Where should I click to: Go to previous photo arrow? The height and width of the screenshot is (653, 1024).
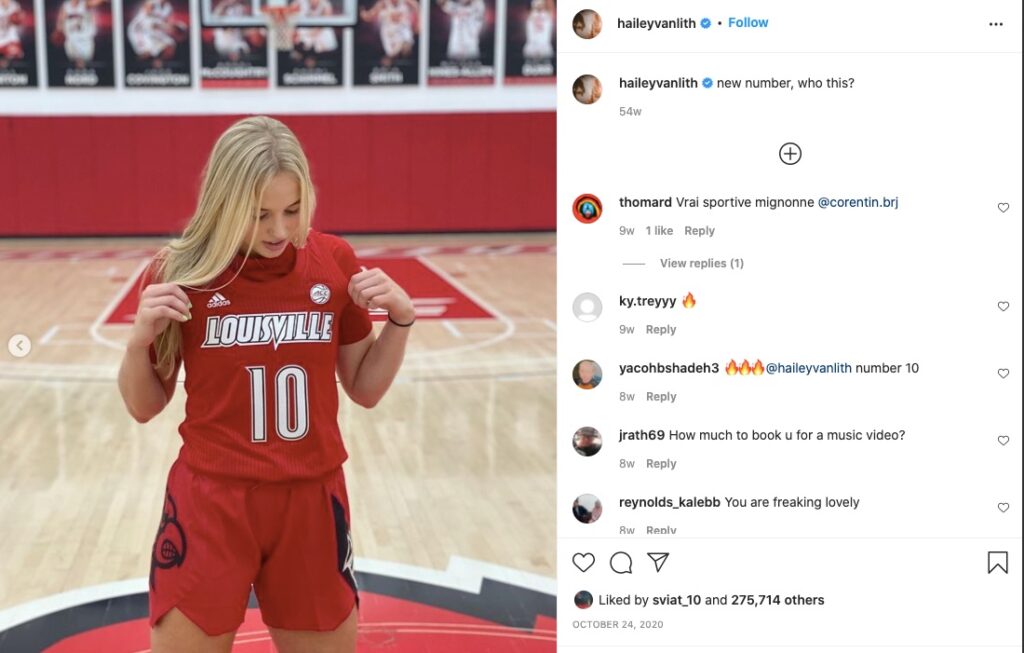[x=20, y=345]
